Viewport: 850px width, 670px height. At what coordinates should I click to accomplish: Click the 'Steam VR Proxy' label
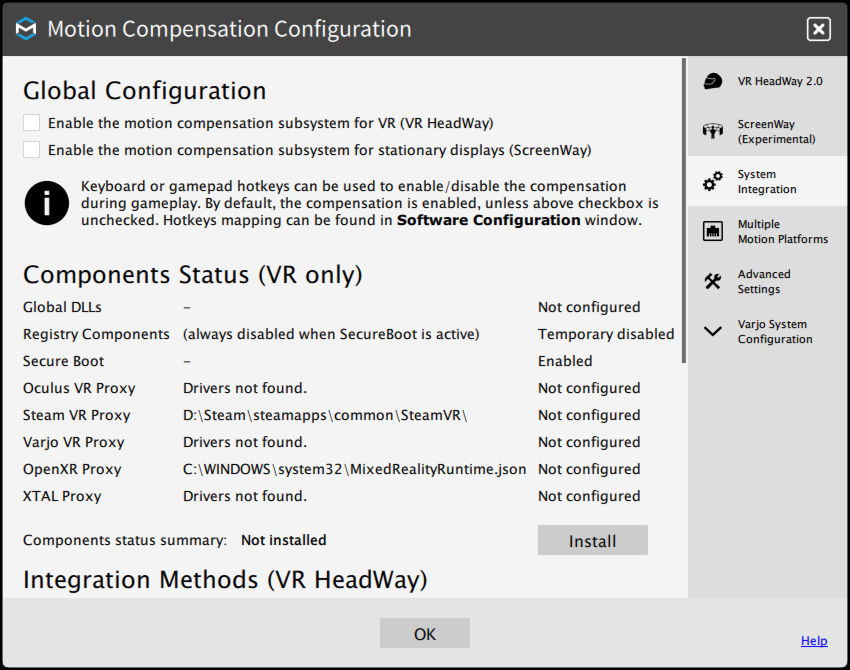76,415
